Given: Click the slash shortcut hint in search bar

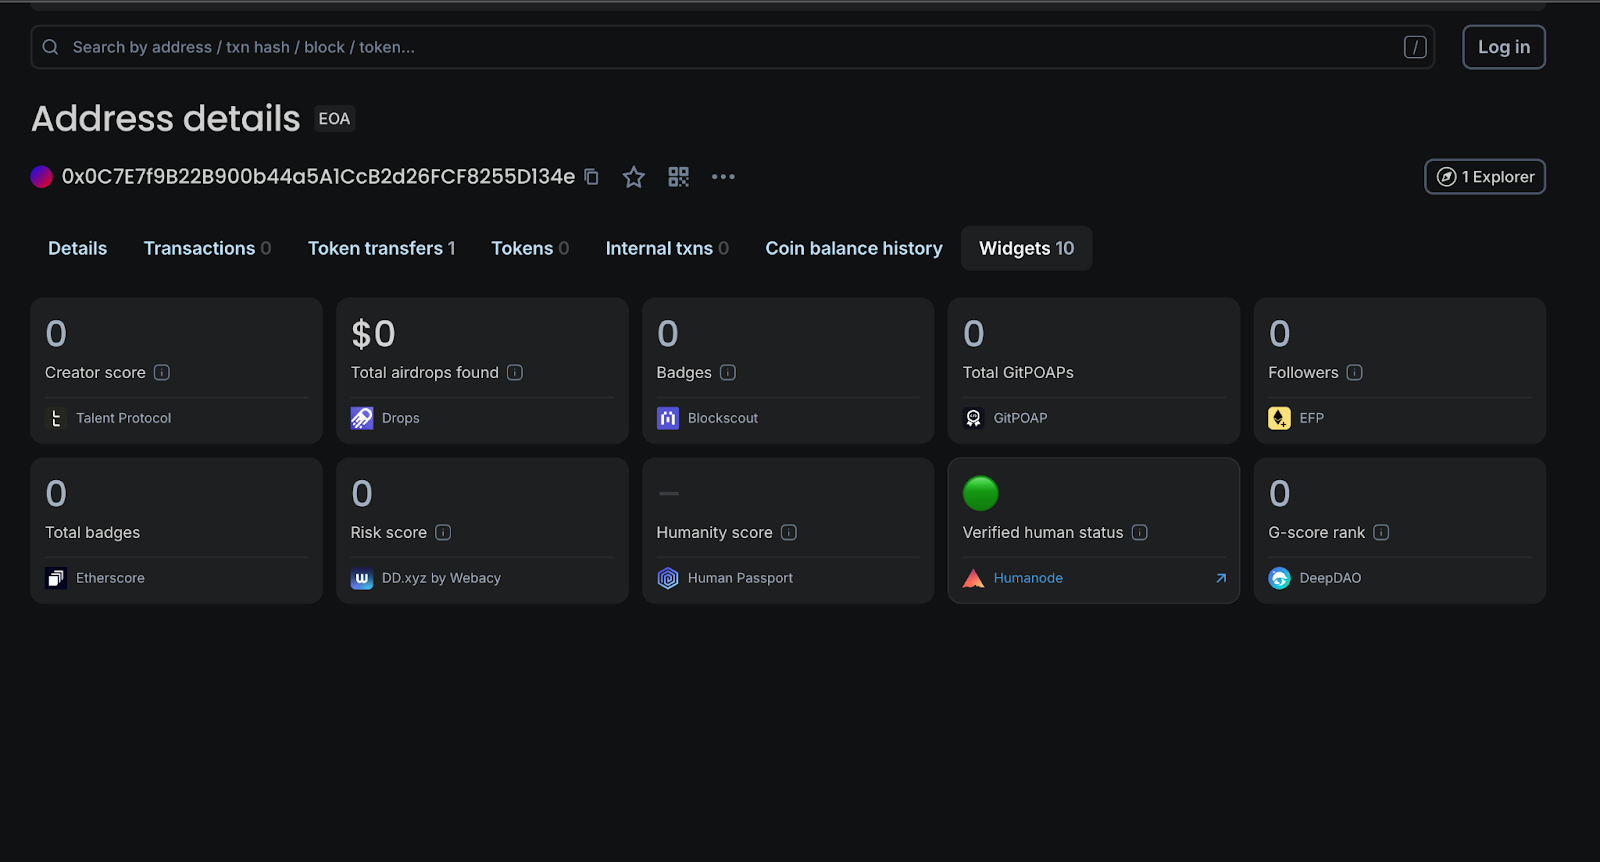Looking at the screenshot, I should pyautogui.click(x=1415, y=47).
